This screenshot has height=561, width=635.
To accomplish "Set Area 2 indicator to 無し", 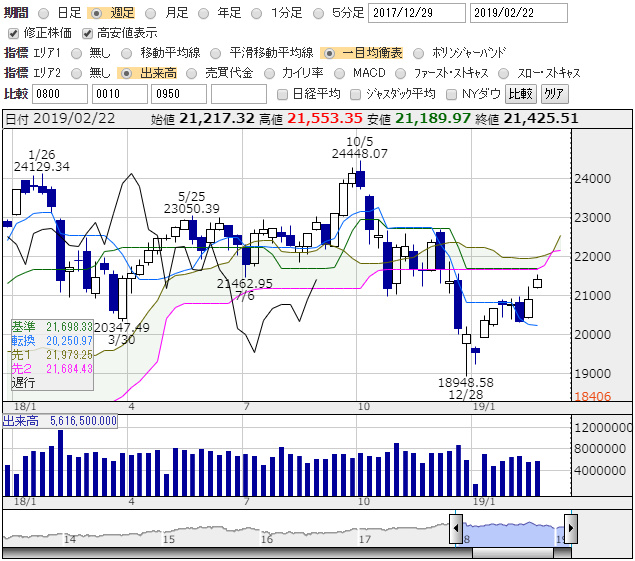I will point(76,73).
